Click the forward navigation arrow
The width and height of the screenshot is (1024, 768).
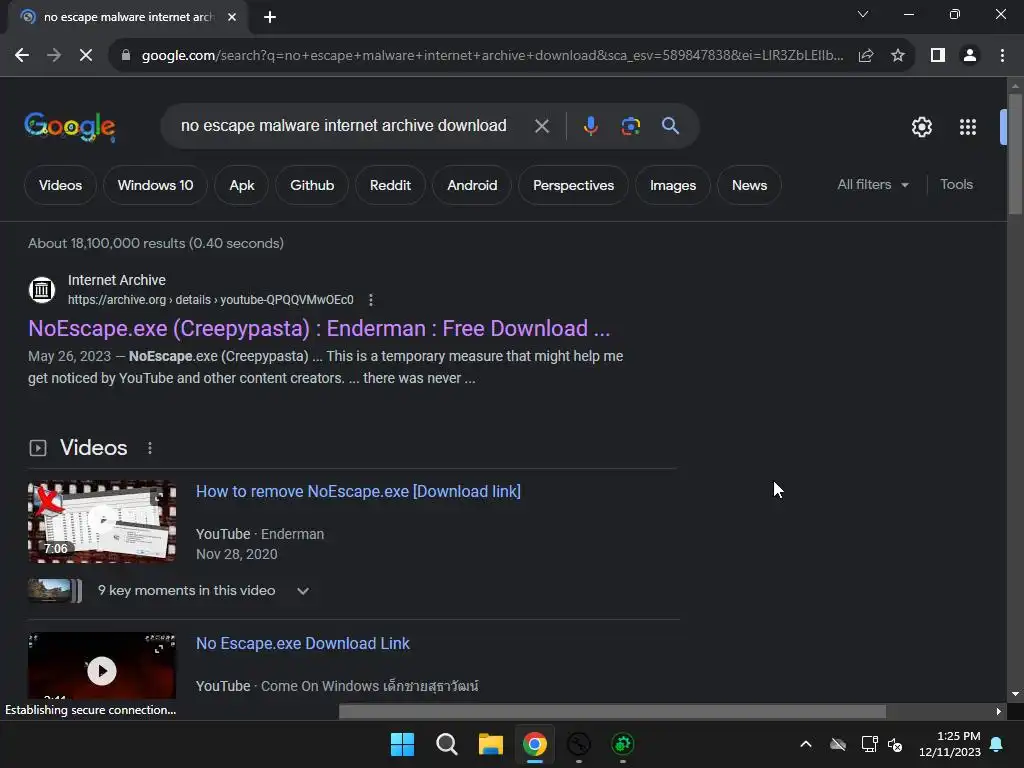pyautogui.click(x=54, y=56)
